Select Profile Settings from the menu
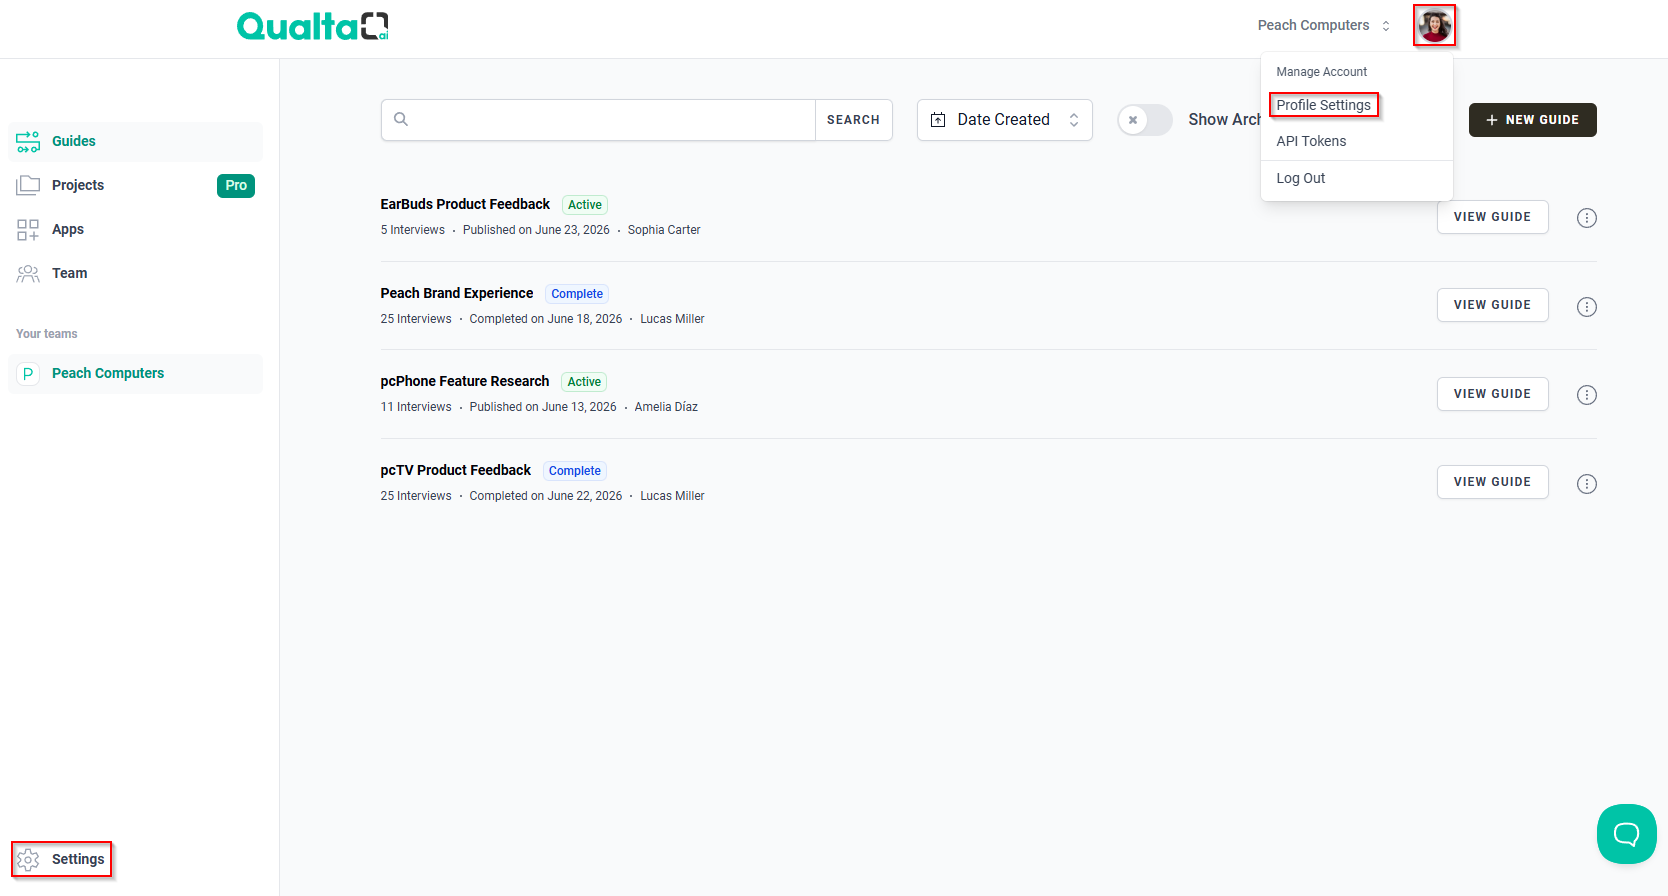This screenshot has width=1668, height=896. click(1323, 105)
